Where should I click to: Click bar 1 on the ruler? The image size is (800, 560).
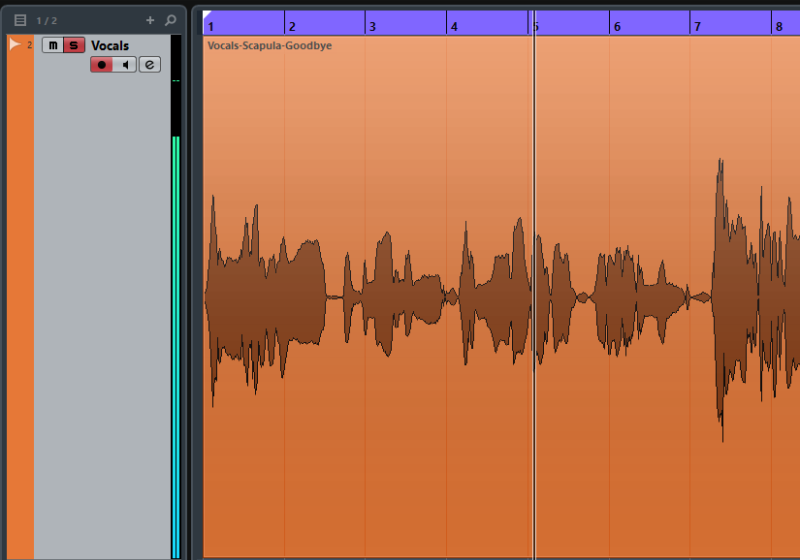pyautogui.click(x=210, y=26)
